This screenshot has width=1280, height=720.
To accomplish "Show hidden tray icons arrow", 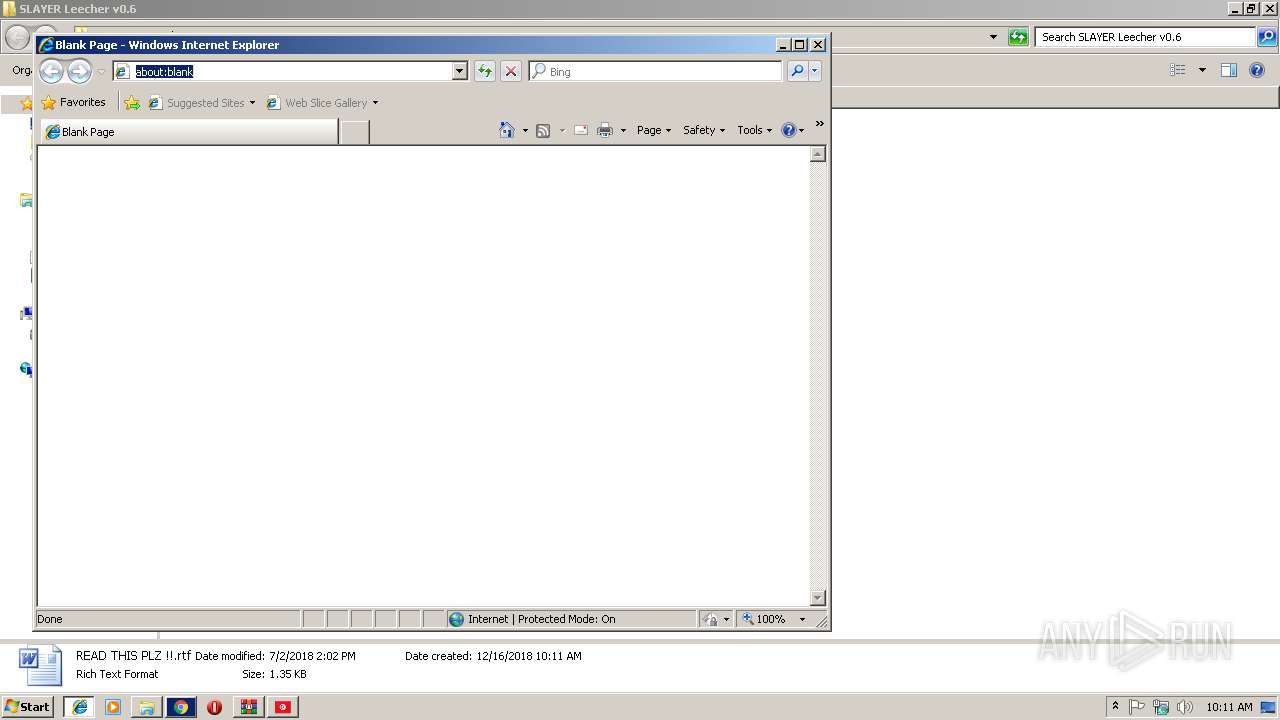I will click(x=1116, y=707).
